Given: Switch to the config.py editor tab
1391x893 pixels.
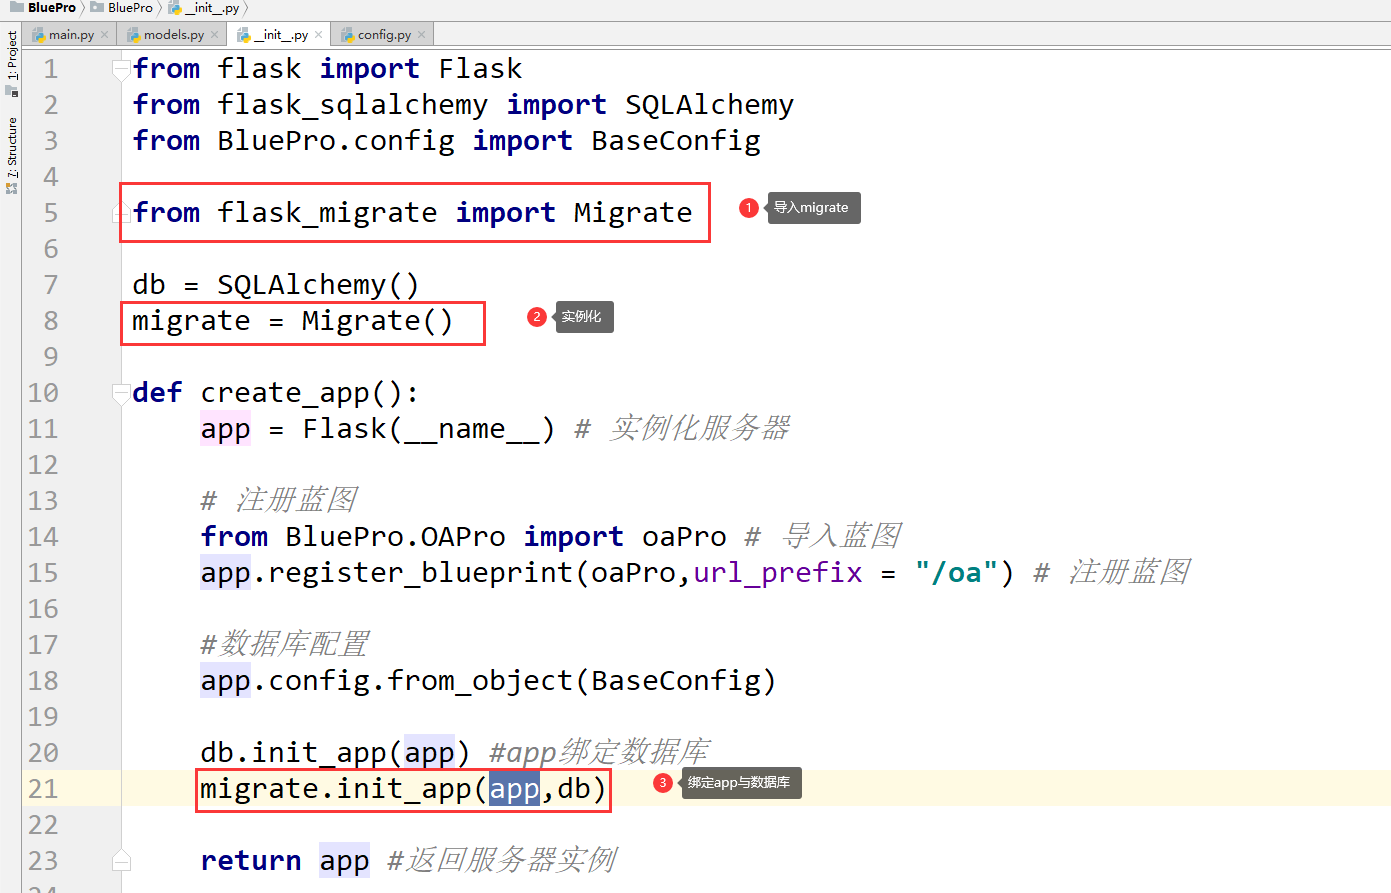Looking at the screenshot, I should click(x=384, y=34).
